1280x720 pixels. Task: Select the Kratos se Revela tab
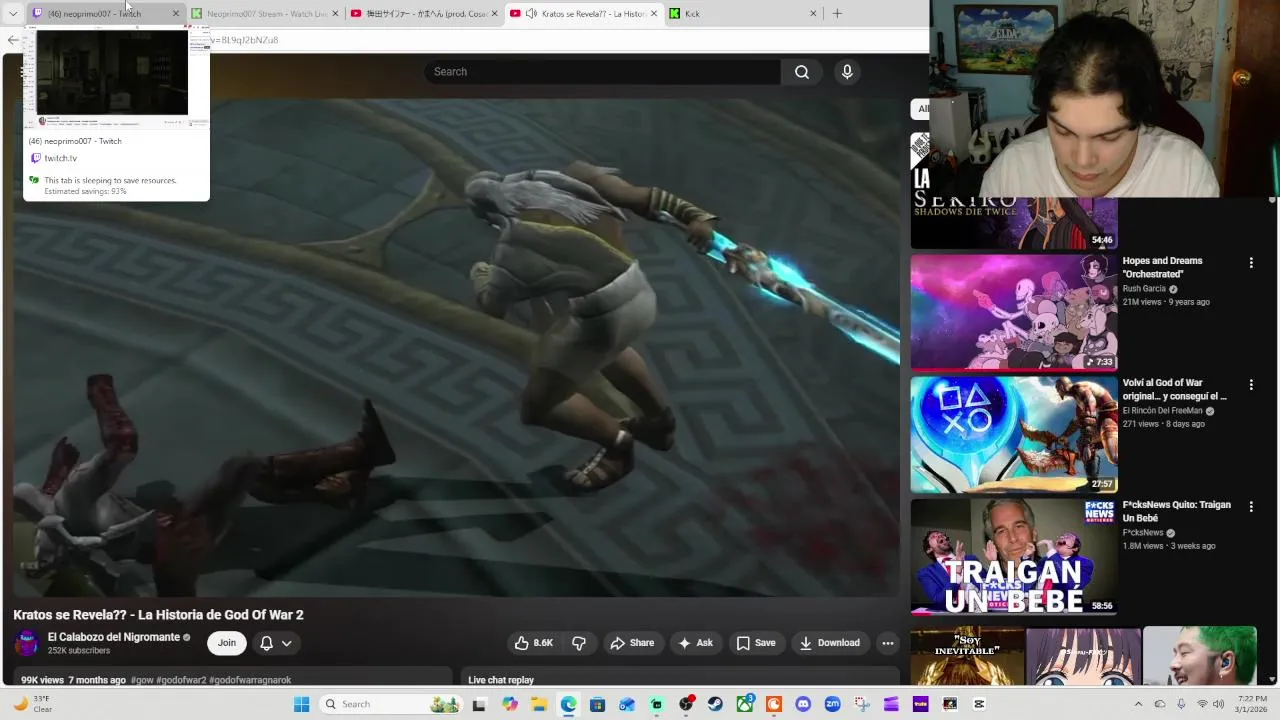point(586,14)
